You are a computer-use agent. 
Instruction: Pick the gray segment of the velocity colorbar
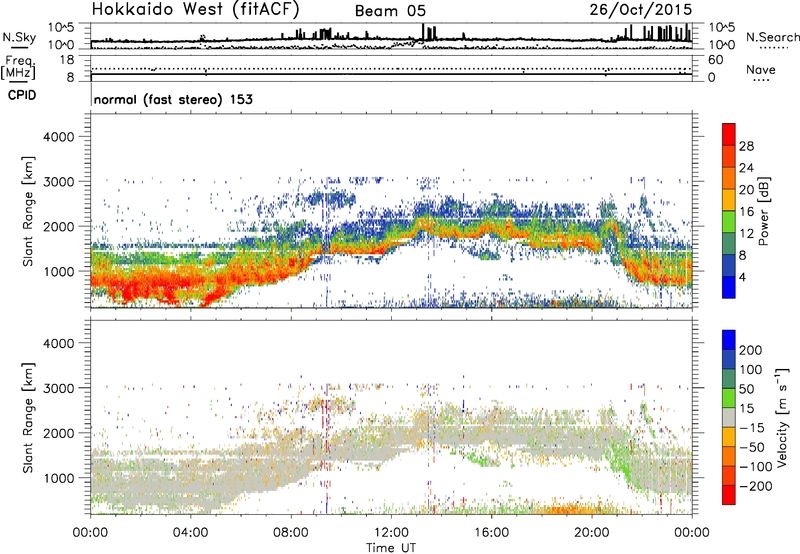tap(729, 418)
